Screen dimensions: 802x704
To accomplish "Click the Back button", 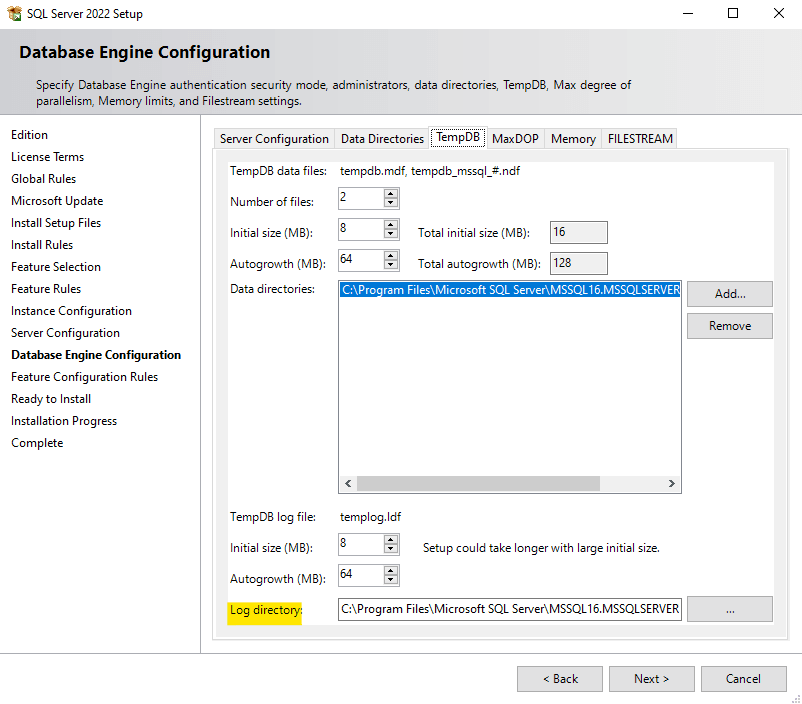I will [x=560, y=679].
